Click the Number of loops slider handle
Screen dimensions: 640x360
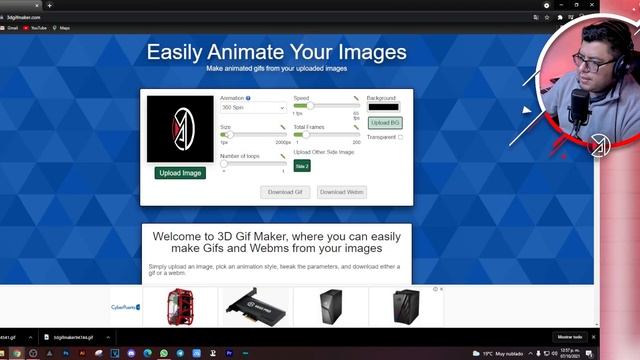point(224,164)
